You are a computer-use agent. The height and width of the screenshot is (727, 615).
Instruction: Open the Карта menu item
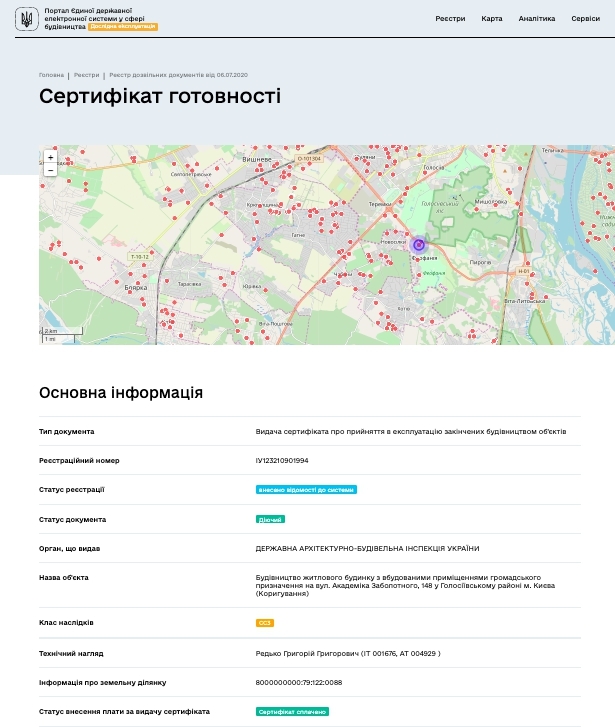tap(492, 19)
